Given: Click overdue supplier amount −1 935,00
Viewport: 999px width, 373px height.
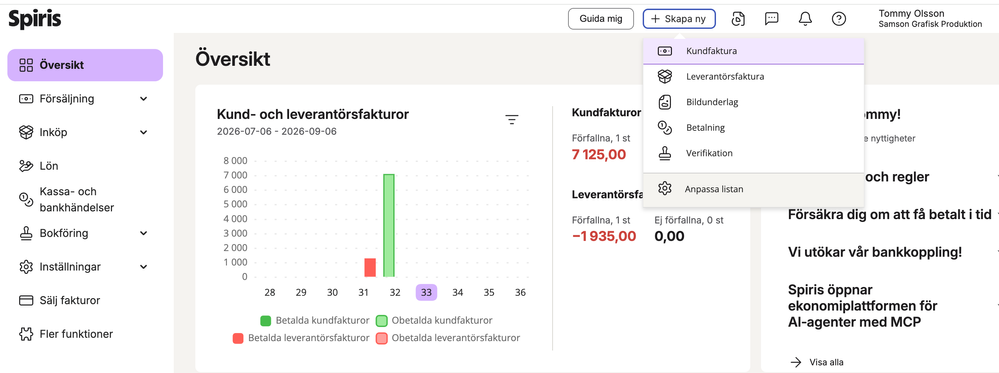Looking at the screenshot, I should 603,237.
